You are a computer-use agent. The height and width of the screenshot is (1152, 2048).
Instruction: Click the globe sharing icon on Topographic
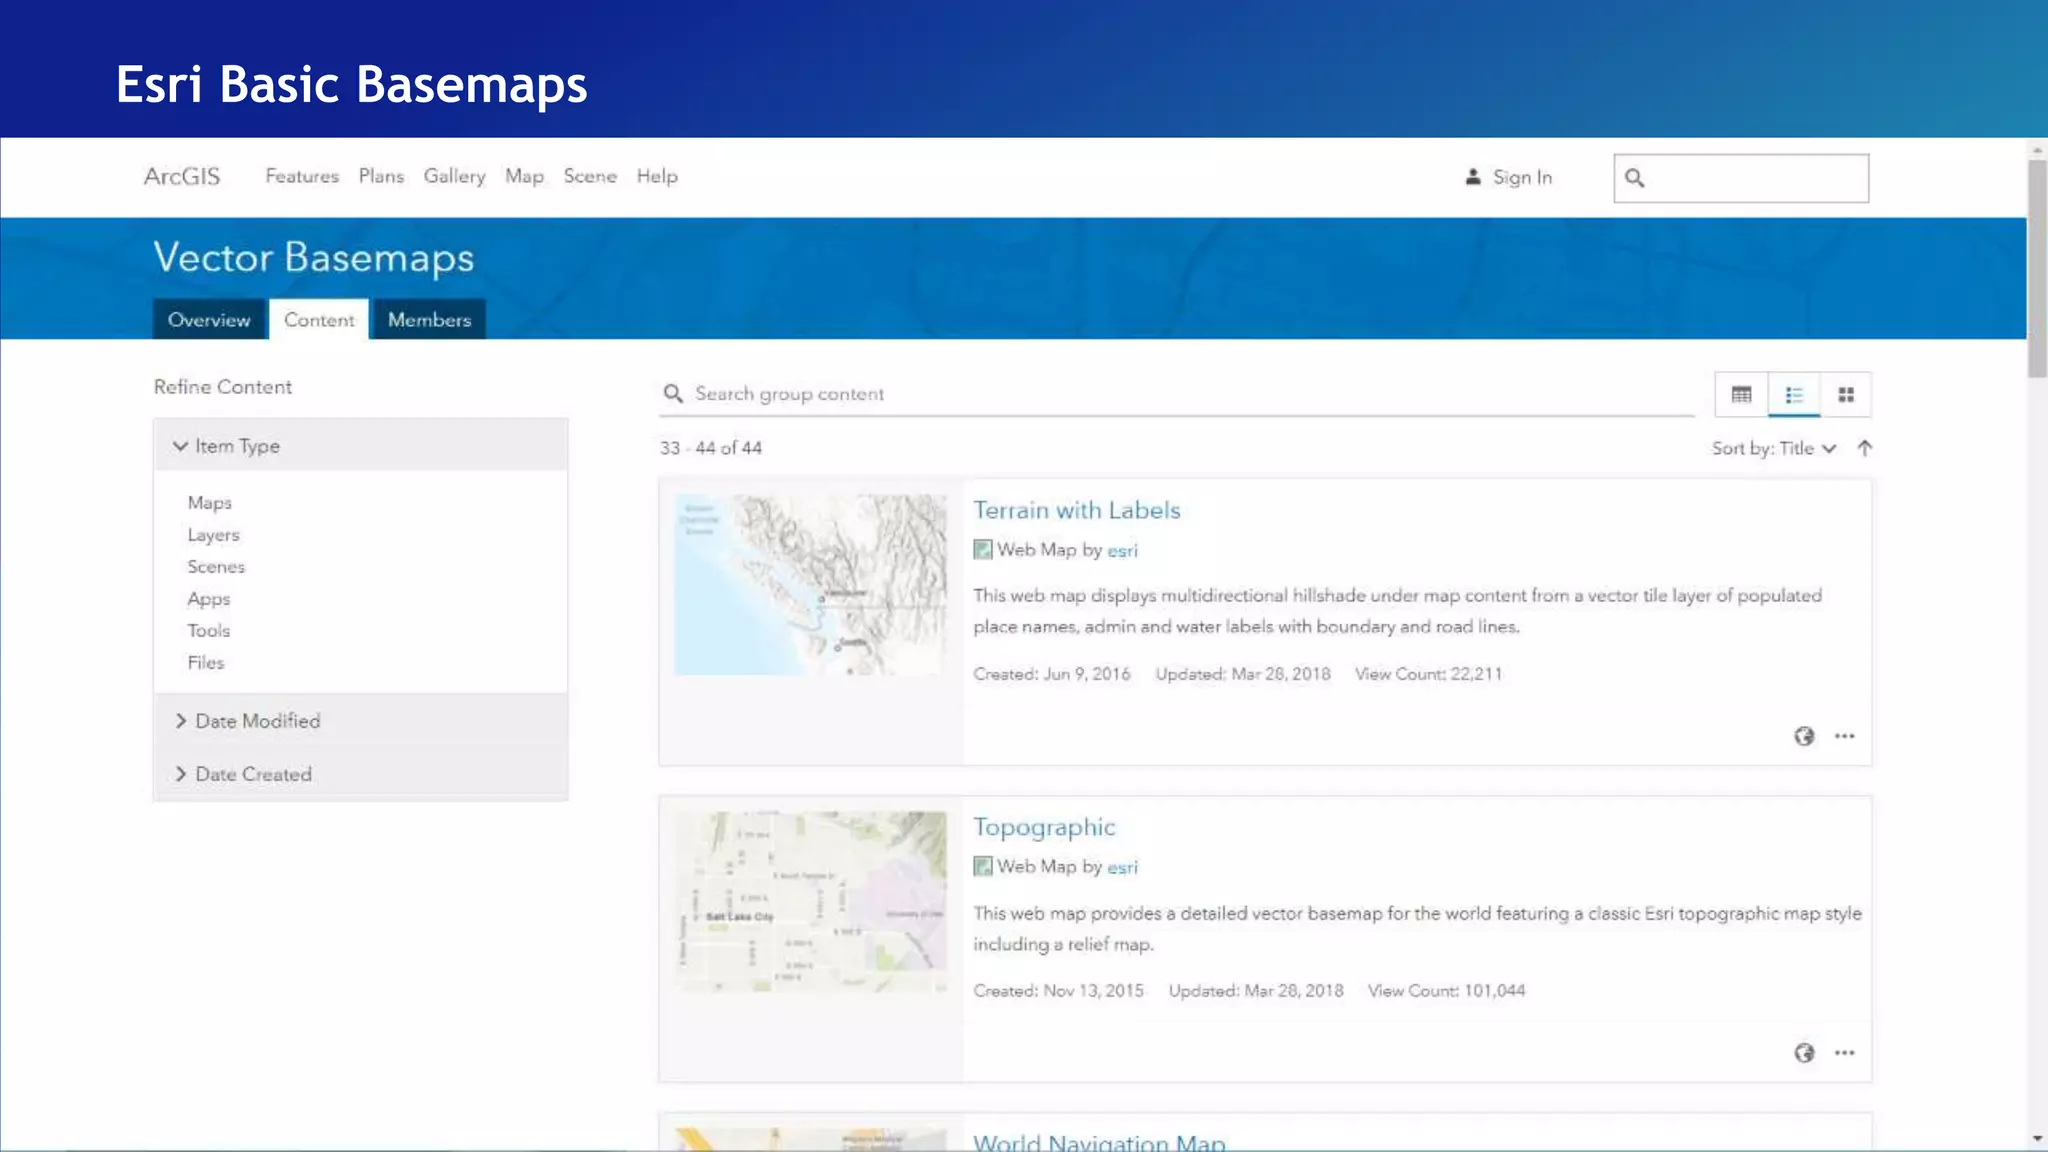pos(1804,1053)
